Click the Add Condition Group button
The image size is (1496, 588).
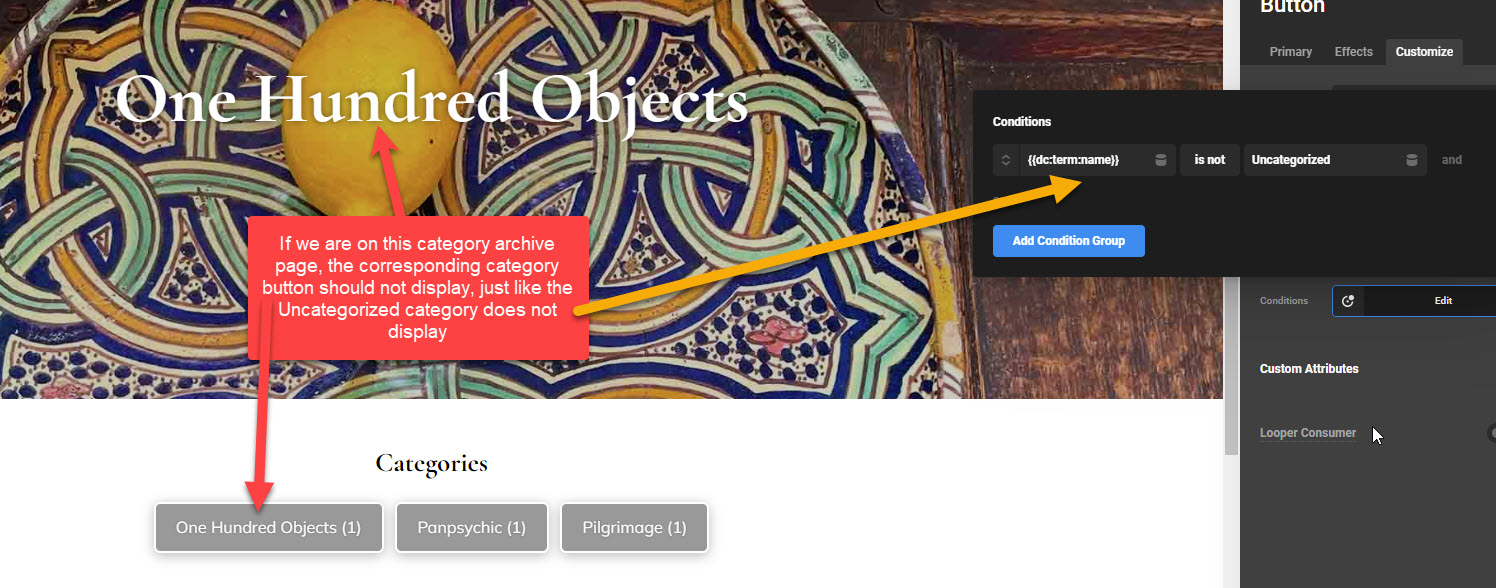coord(1069,241)
